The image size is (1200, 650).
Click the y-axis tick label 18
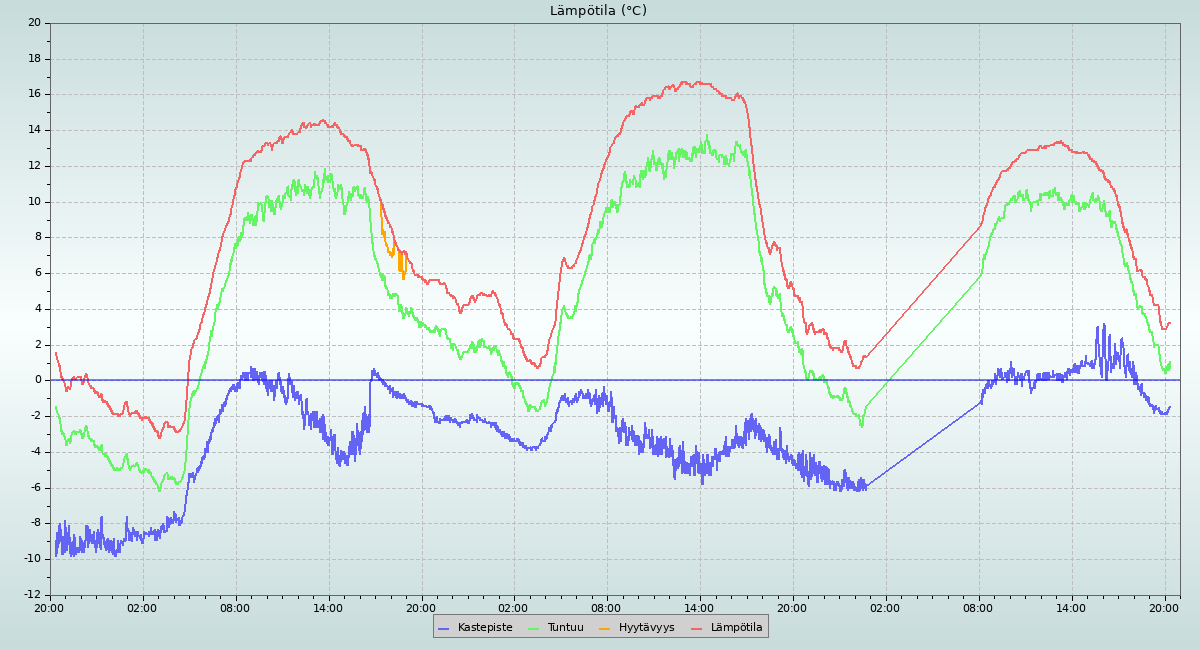pos(34,58)
